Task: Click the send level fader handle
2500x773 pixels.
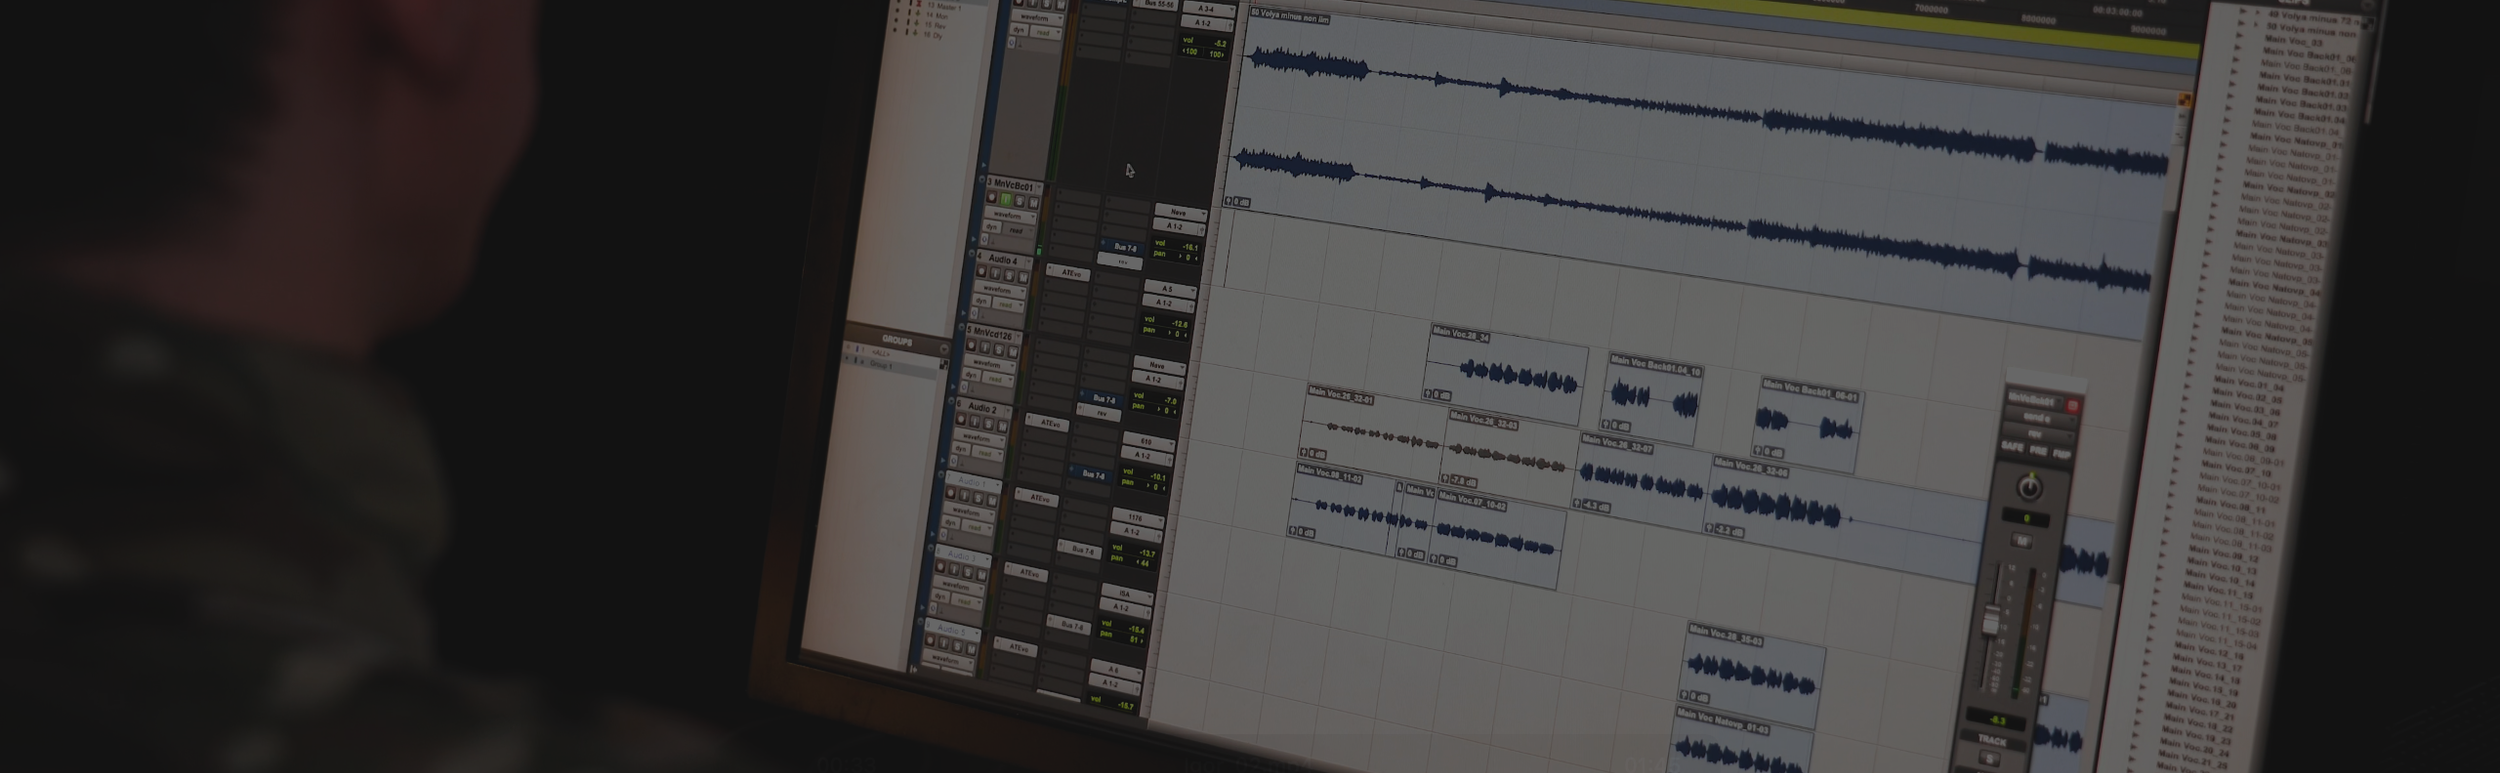Action: point(1991,620)
